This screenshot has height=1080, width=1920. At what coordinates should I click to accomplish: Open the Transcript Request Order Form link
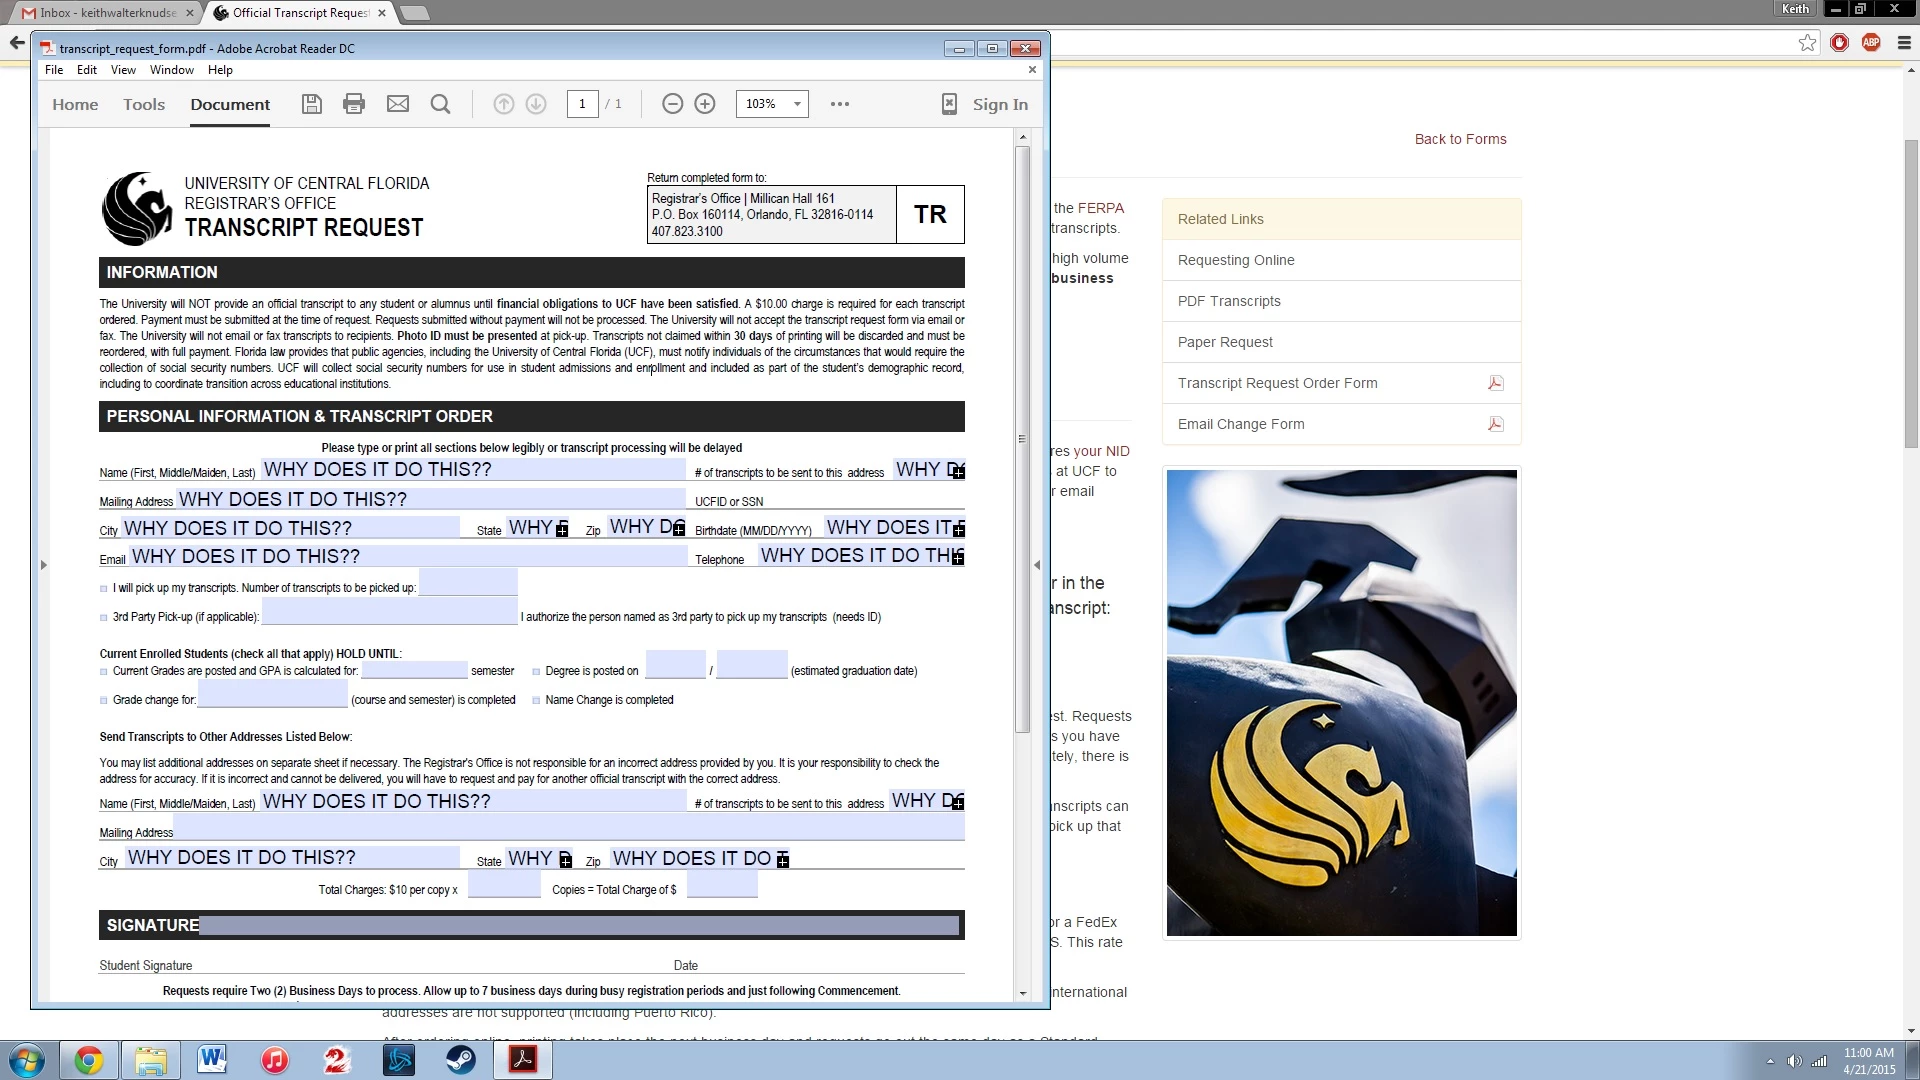[1277, 383]
